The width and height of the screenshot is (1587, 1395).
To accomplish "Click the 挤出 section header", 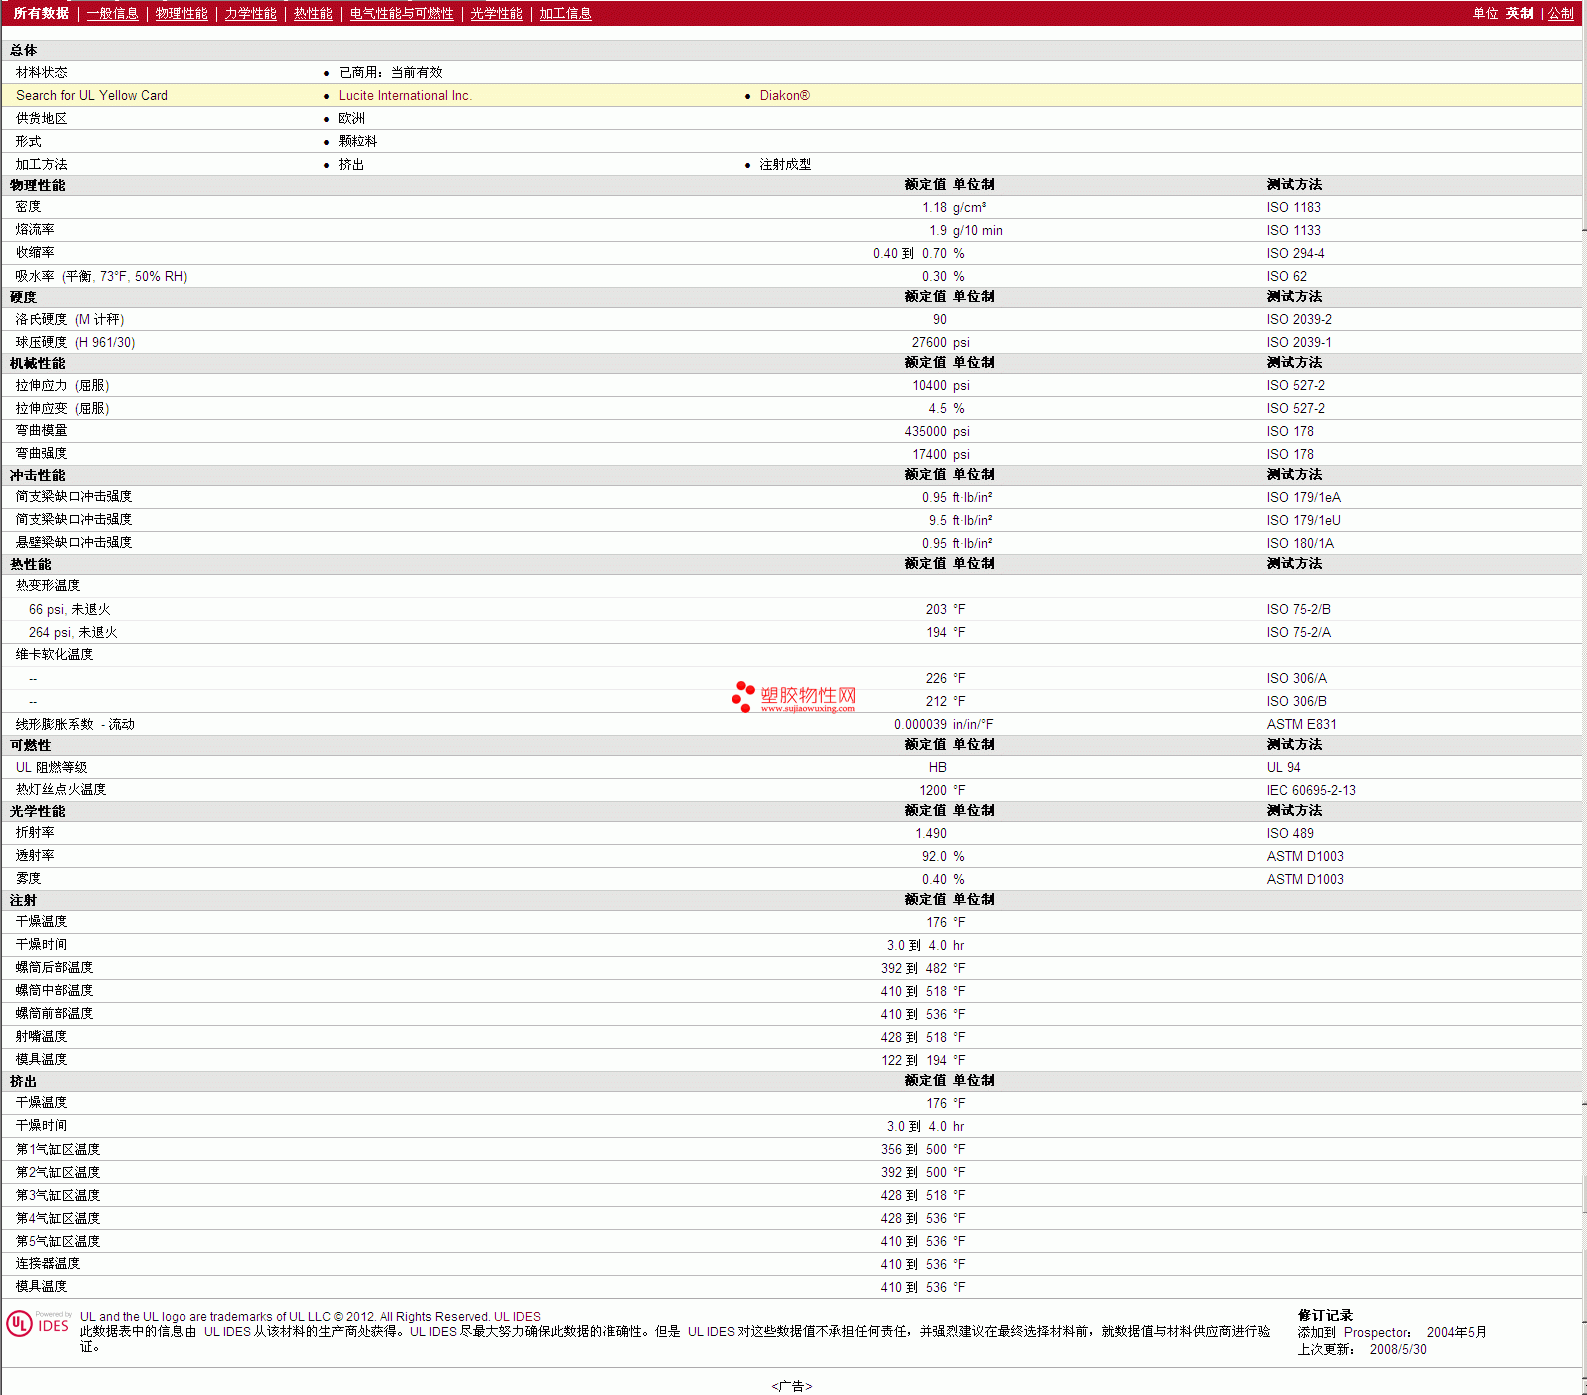I will (x=24, y=1082).
